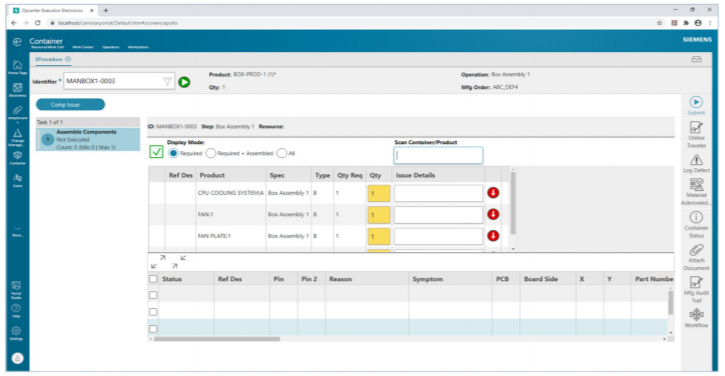This screenshot has height=376, width=725.
Task: Open a new browser tab
Action: [106, 10]
